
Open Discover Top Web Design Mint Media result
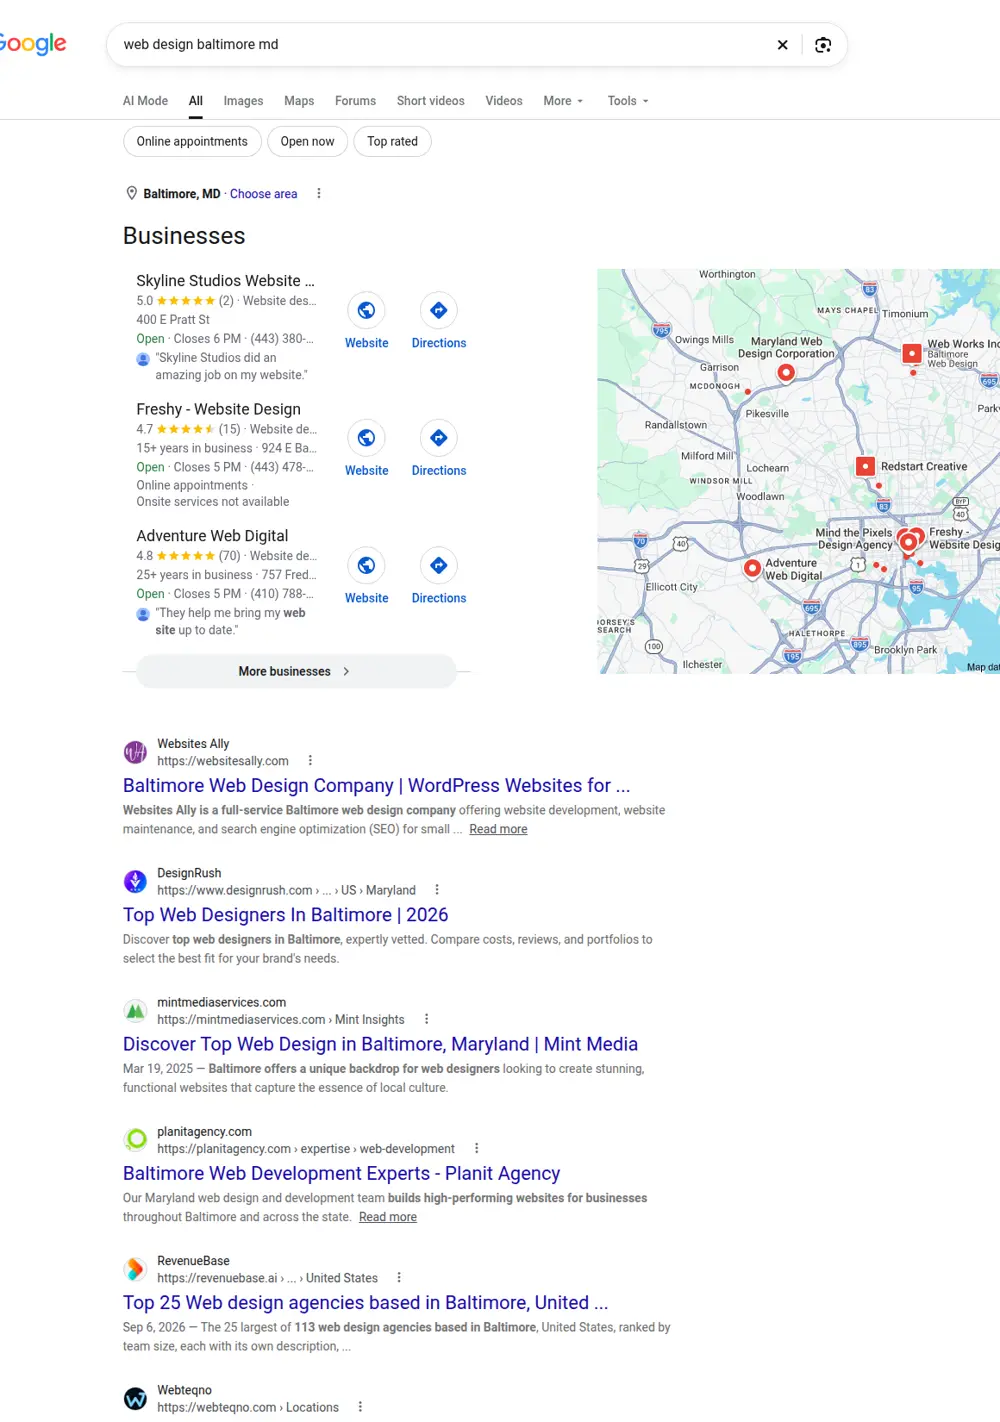pos(380,1044)
